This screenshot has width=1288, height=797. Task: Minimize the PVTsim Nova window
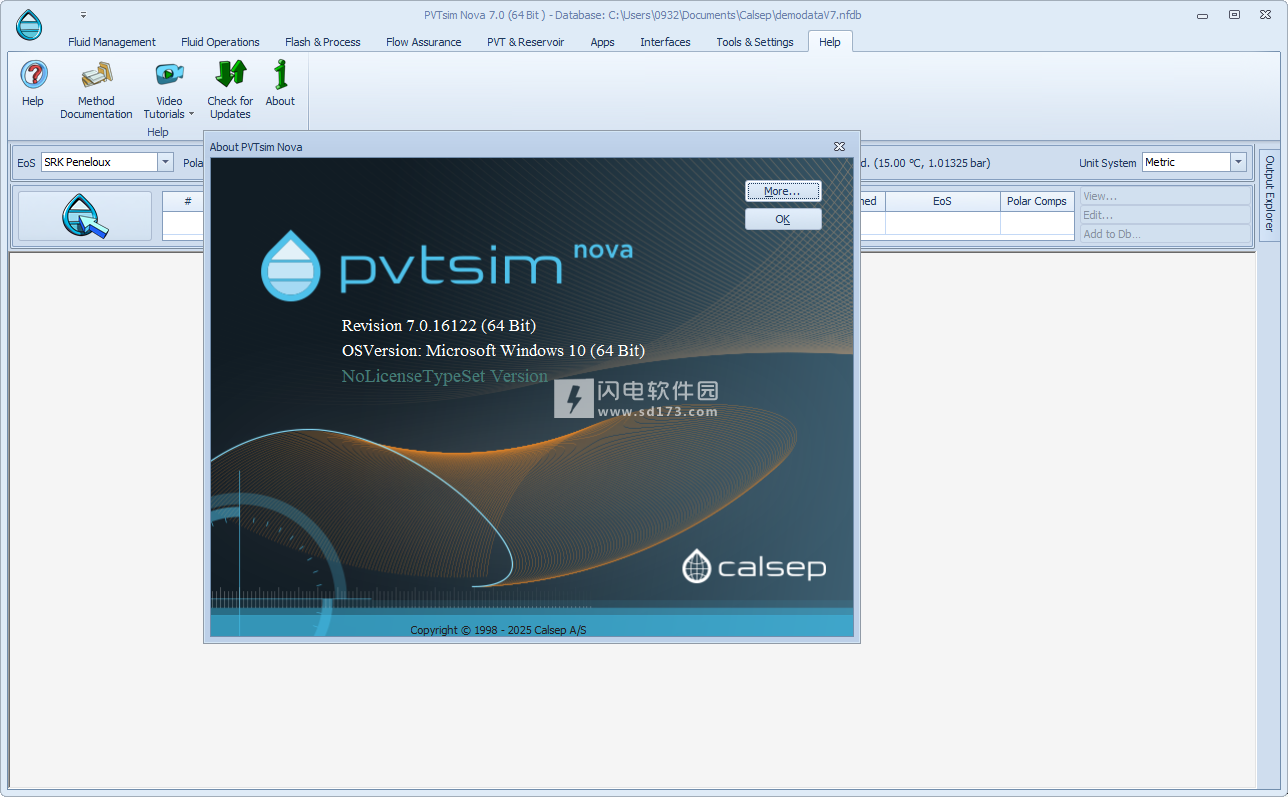tap(1205, 15)
